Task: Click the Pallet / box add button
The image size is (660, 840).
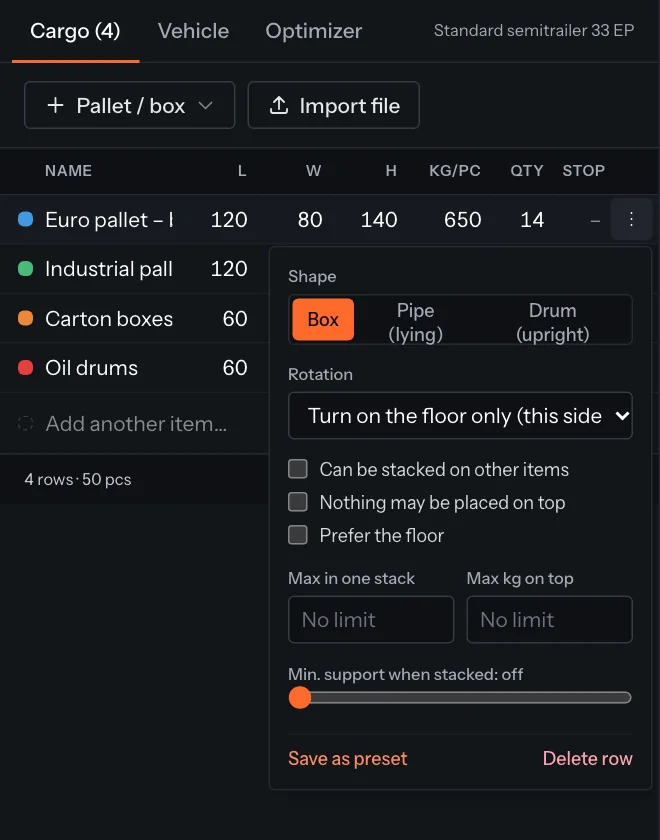Action: 130,105
